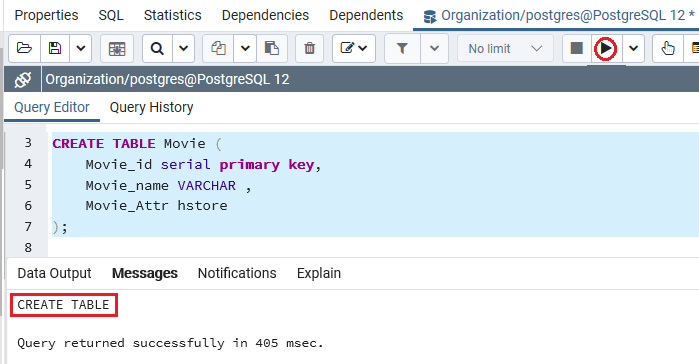Expand the filter options dropdown arrow
Image resolution: width=699 pixels, height=364 pixels.
434,48
